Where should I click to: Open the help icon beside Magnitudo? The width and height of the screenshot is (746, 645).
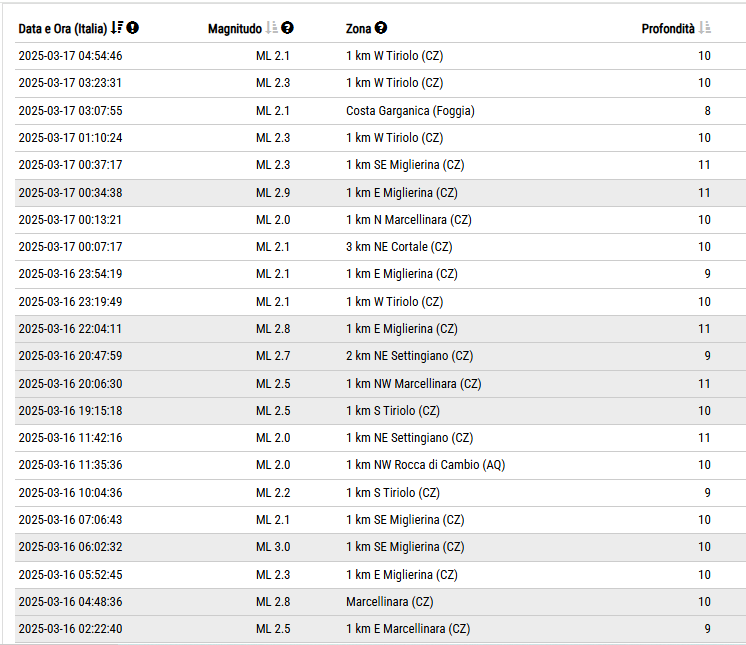pyautogui.click(x=287, y=28)
